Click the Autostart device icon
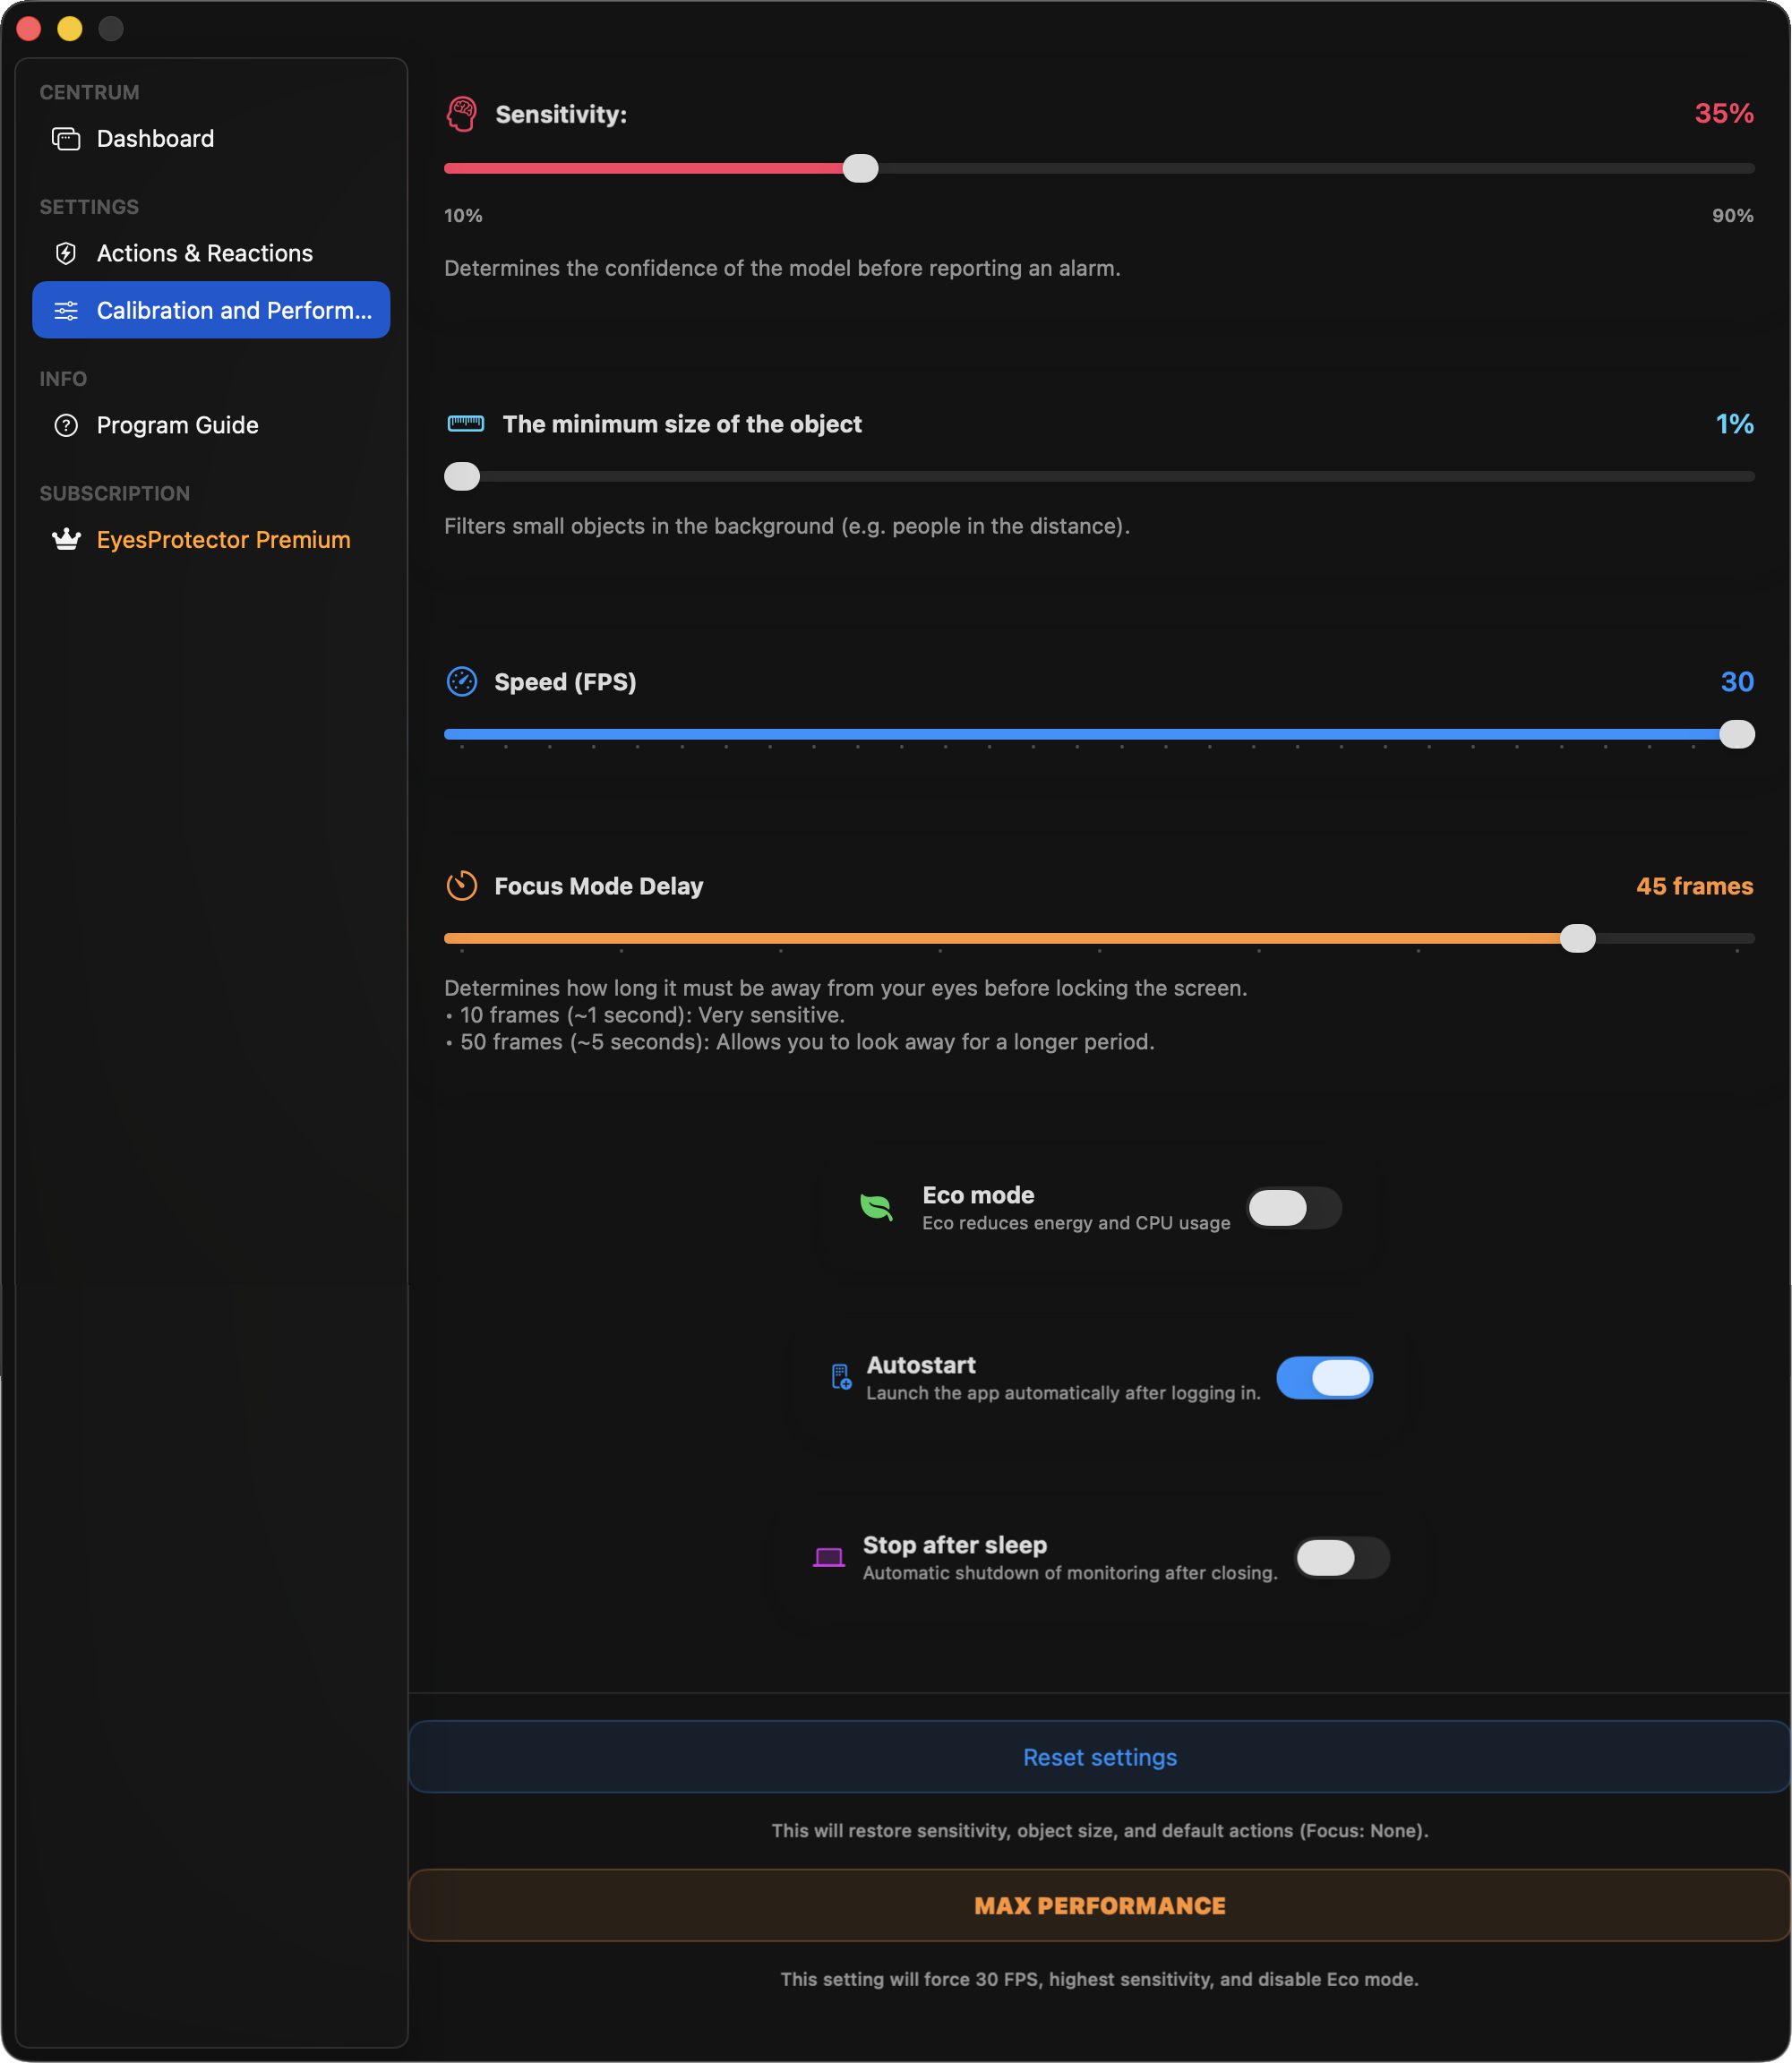1792x2063 pixels. click(x=840, y=1377)
